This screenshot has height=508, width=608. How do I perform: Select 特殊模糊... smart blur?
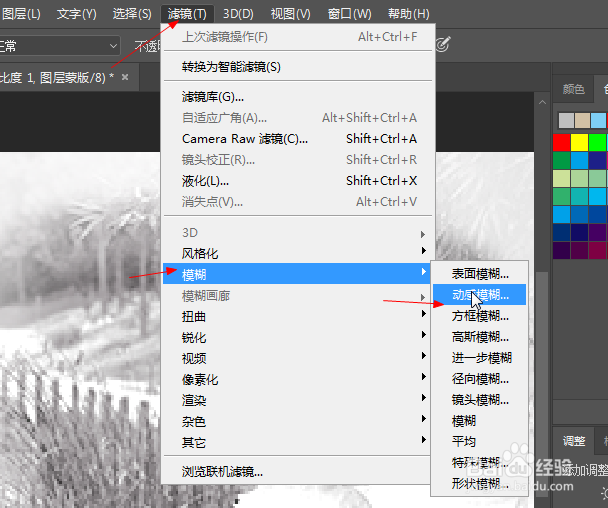pos(480,463)
